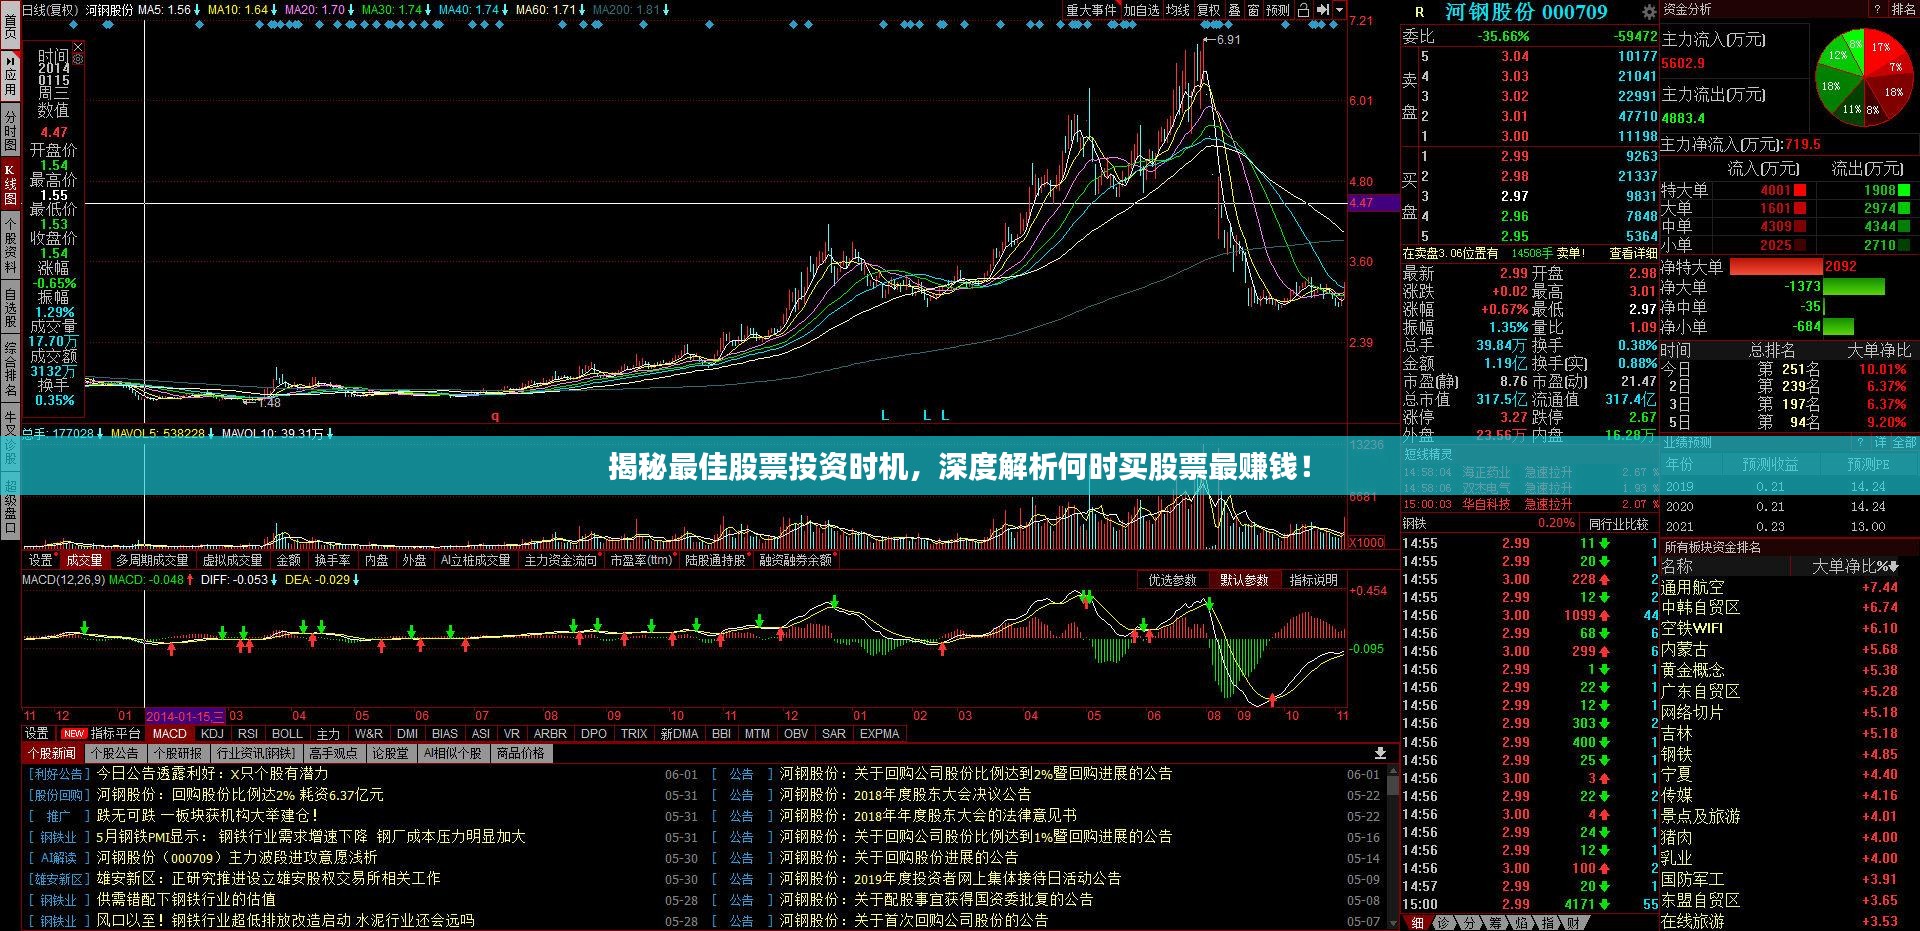The image size is (1920, 931).
Task: Open 指标平台 with NEW badge
Action: [103, 734]
